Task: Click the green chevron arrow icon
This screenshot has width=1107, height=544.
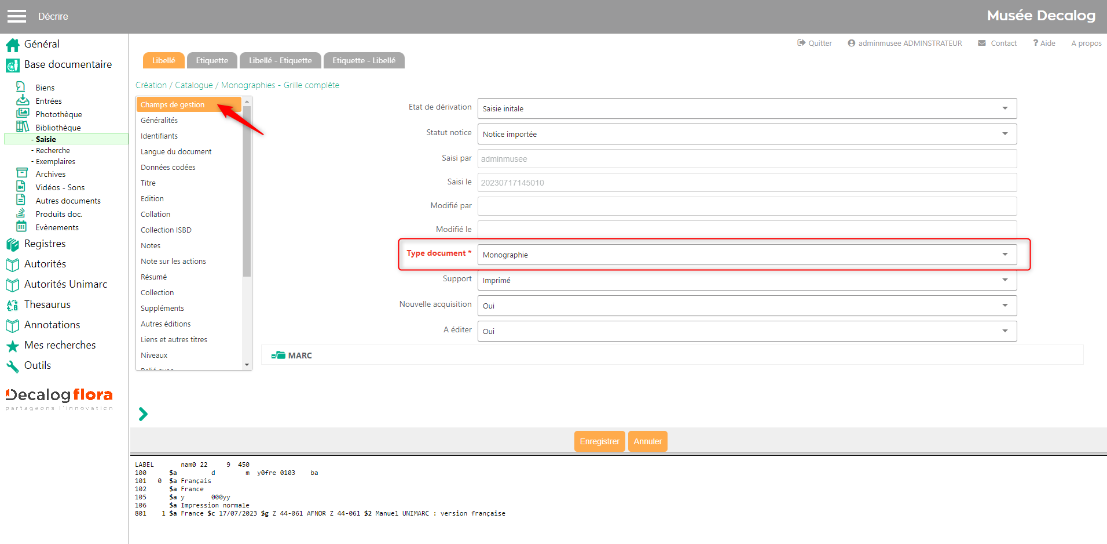Action: tap(143, 413)
